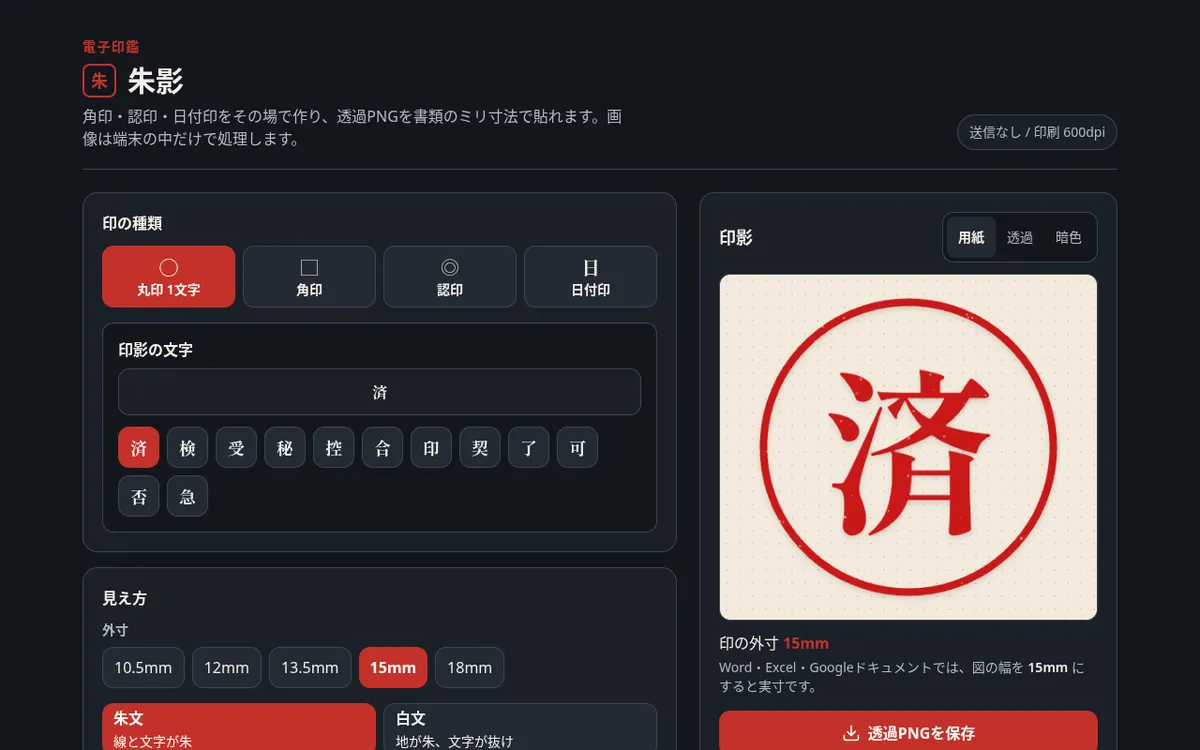Click the 朱 logo icon beside the title
Image resolution: width=1200 pixels, height=750 pixels.
pos(100,81)
